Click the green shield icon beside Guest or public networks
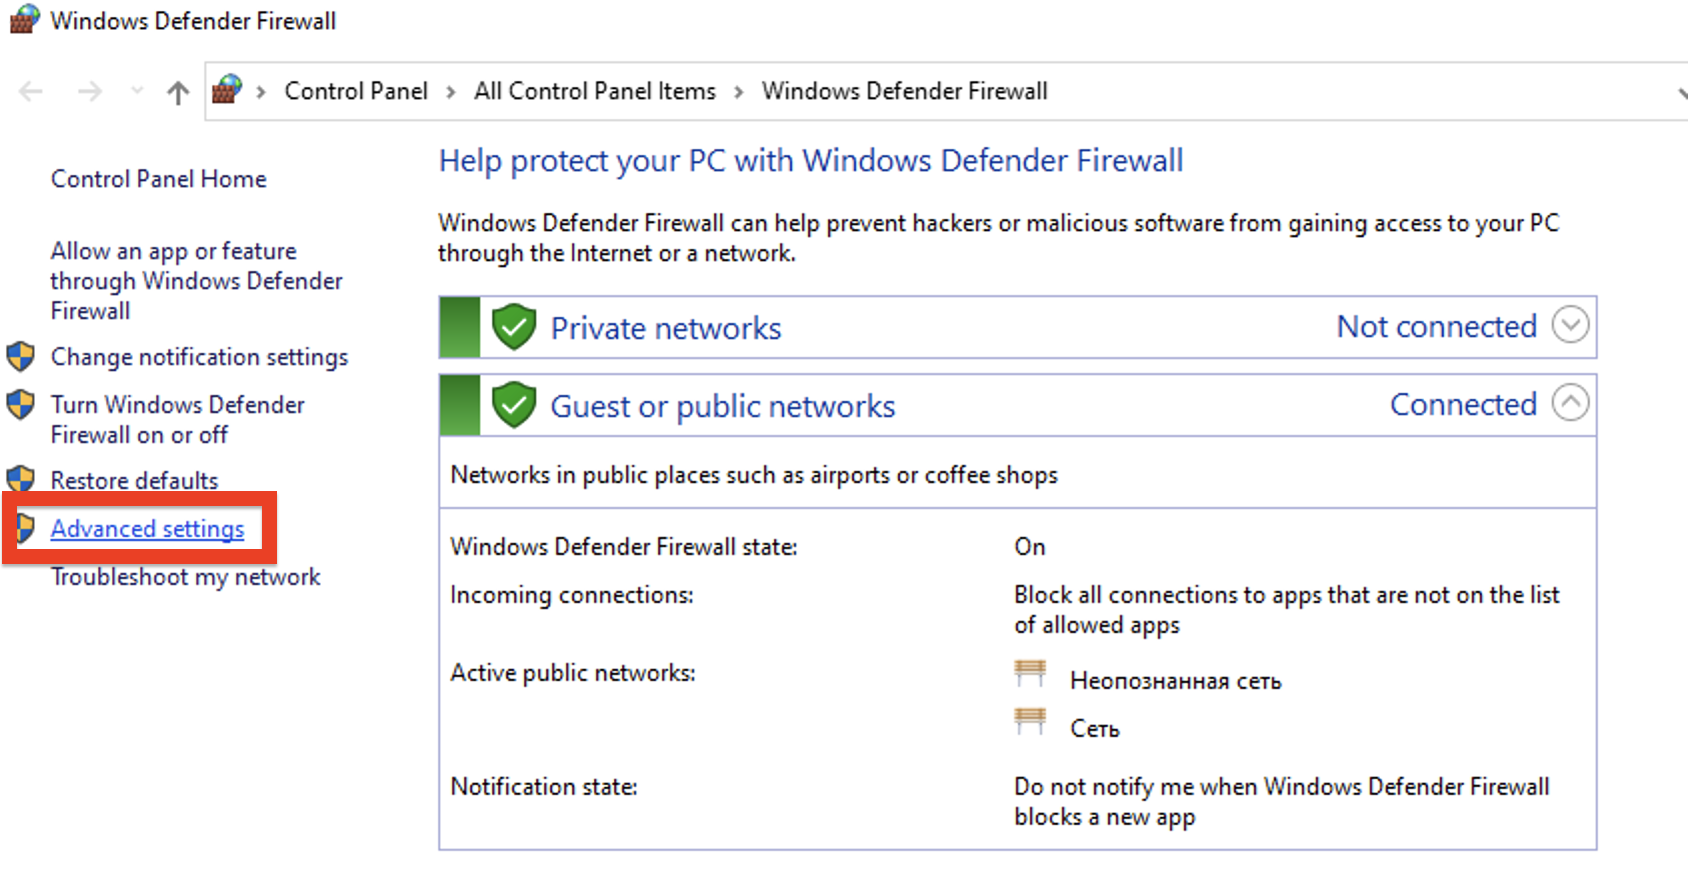 514,405
